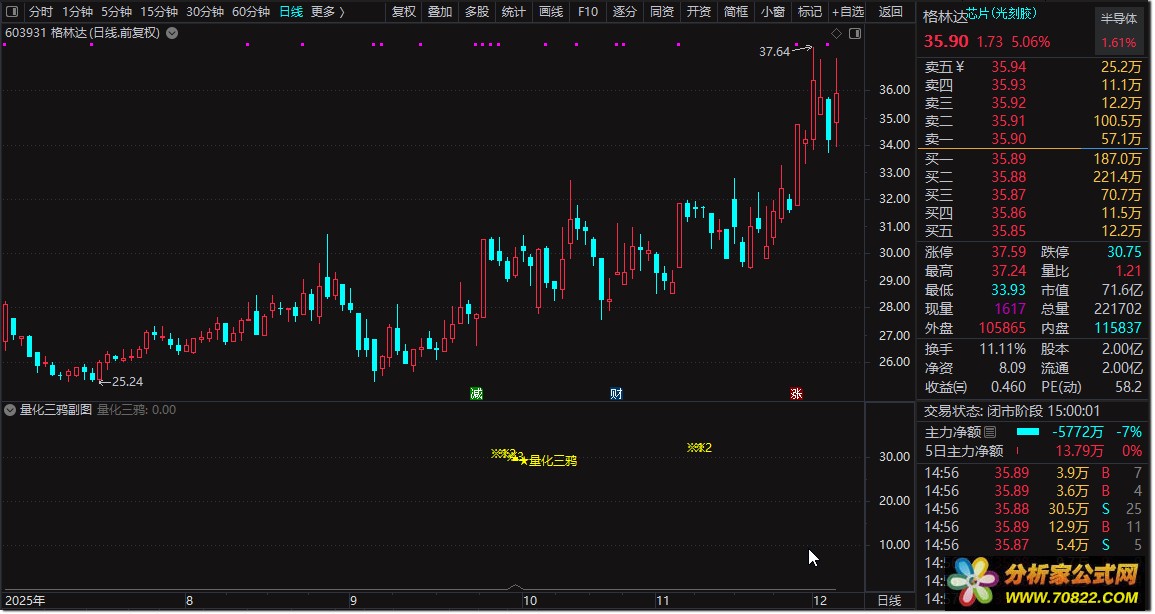Viewport: 1155px width, 614px height.
Task: Toggle the left sidebar panel icon
Action: 12,11
